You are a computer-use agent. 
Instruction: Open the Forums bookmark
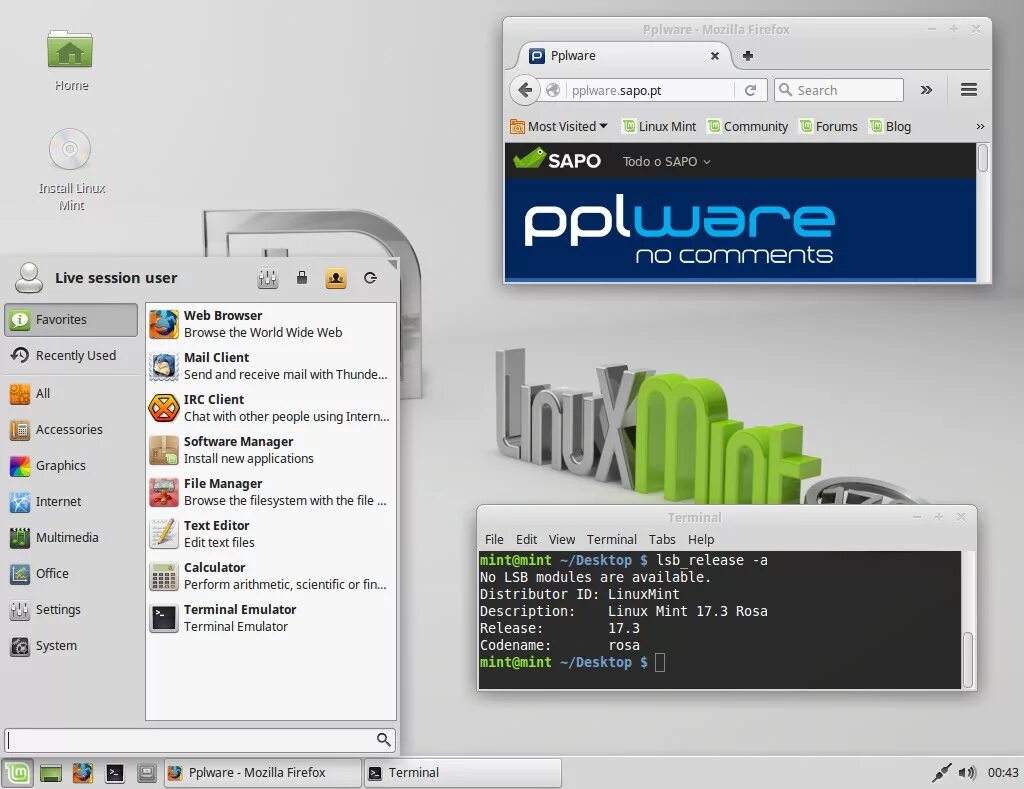tap(829, 126)
